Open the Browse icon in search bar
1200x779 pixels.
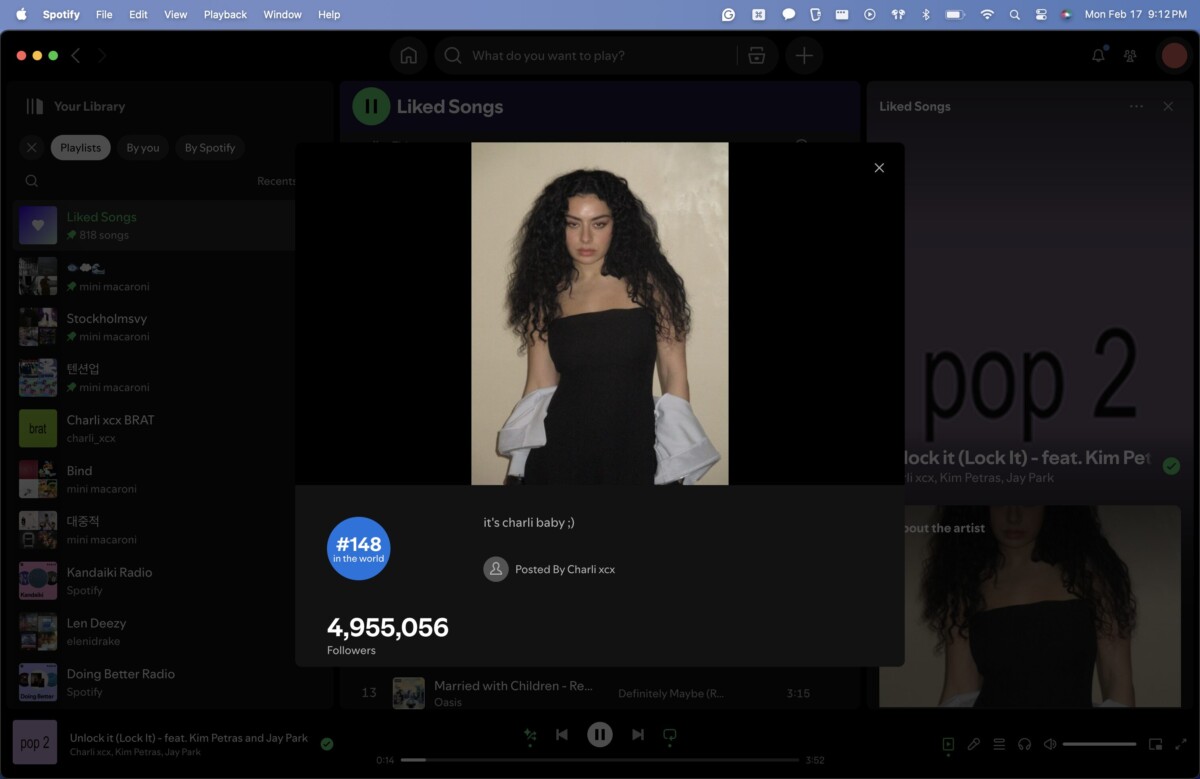[x=757, y=56]
